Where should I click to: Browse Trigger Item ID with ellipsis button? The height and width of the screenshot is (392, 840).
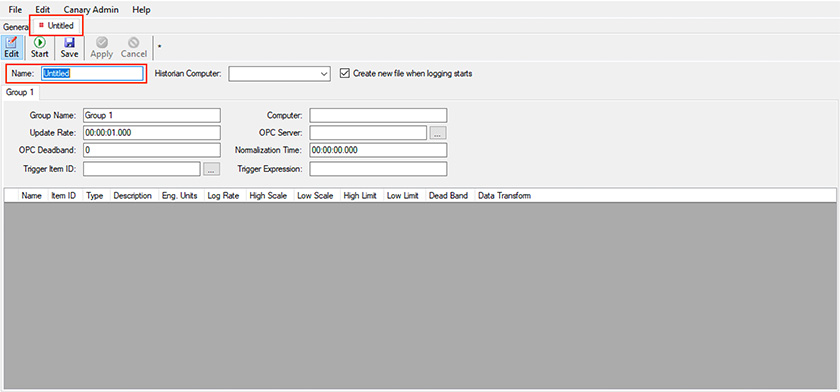click(x=211, y=169)
